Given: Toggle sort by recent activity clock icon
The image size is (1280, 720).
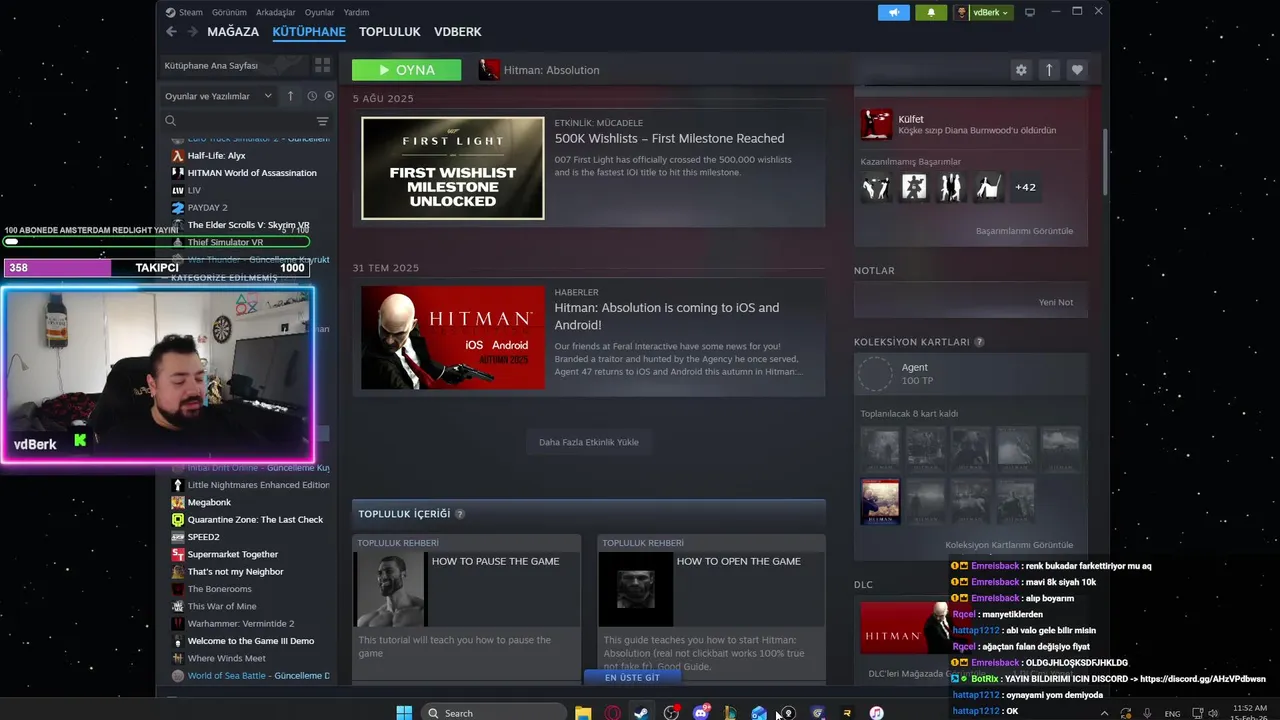Looking at the screenshot, I should click(312, 96).
